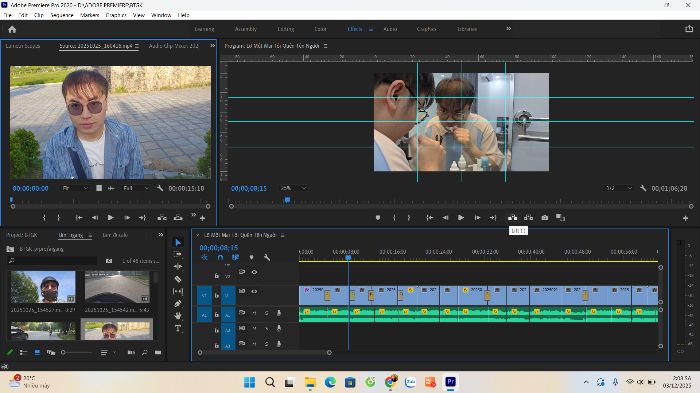
Task: Toggle Linked Selection in timeline
Action: pos(235,257)
